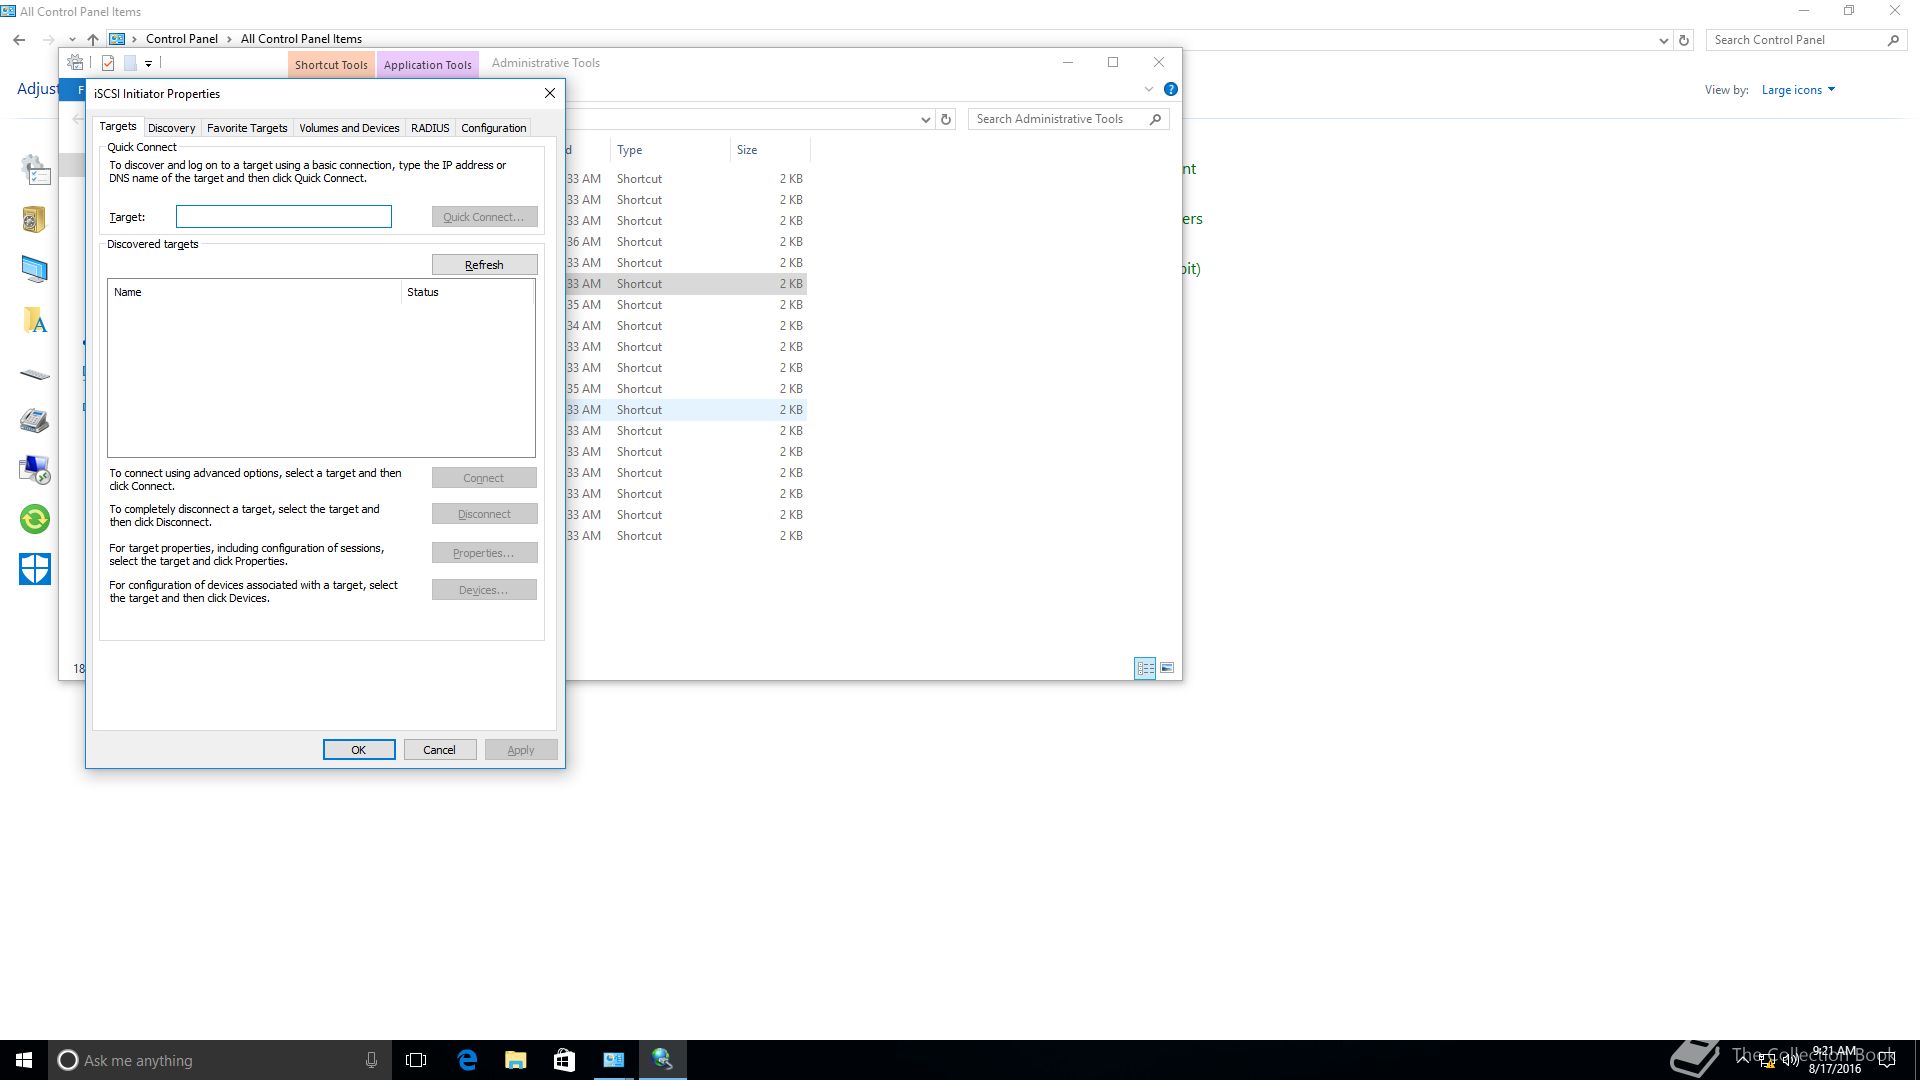Screen dimensions: 1920x1080
Task: Switch to the Configuration tab
Action: point(493,128)
